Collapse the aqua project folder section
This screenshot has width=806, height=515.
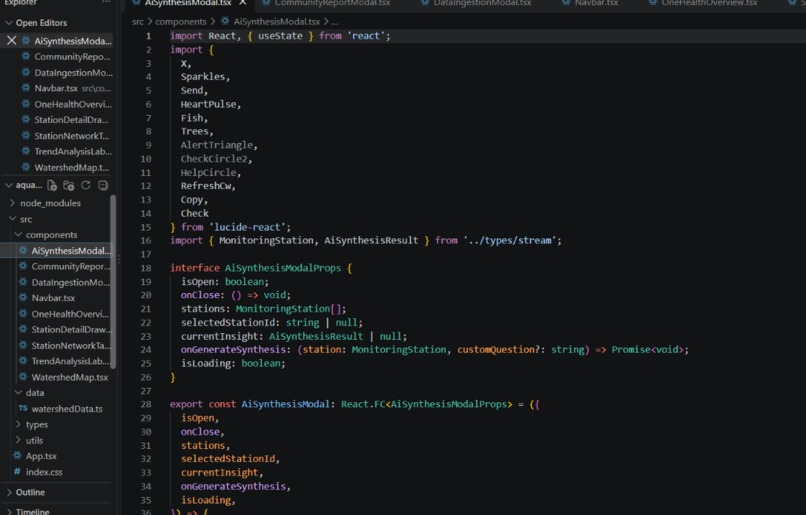[9, 185]
